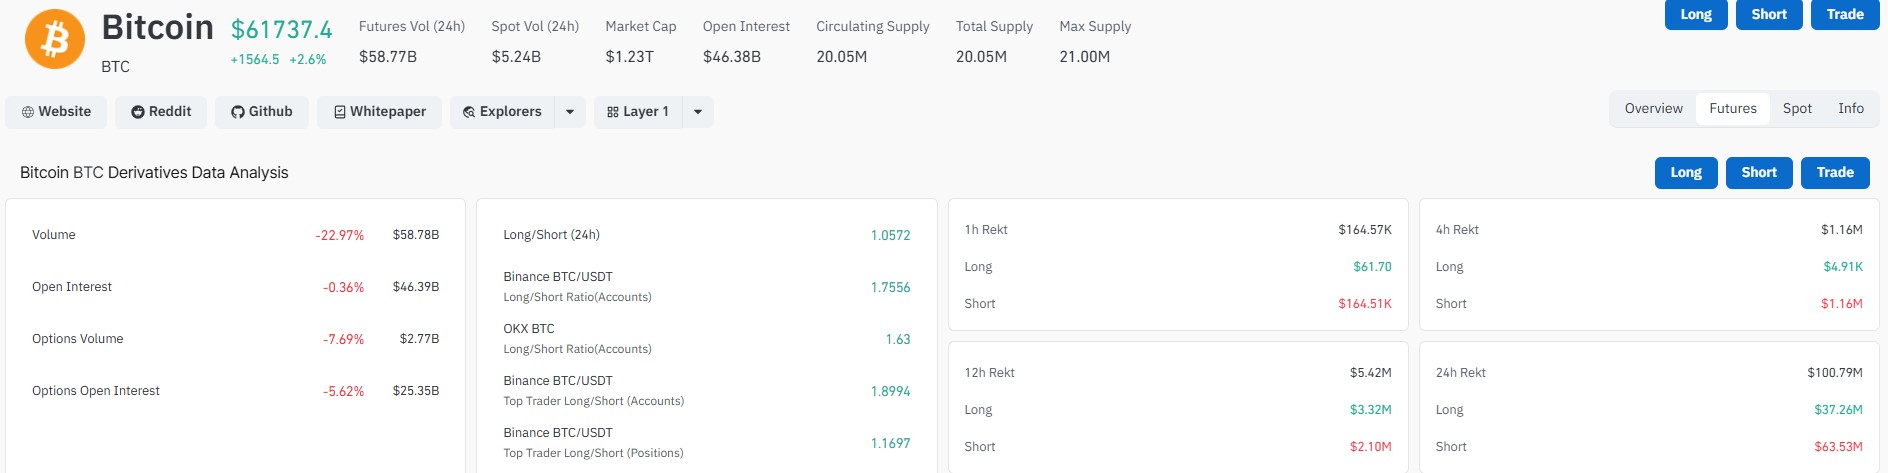This screenshot has height=473, width=1888.
Task: Click Spot Vol value $5.24B
Action: coord(516,57)
